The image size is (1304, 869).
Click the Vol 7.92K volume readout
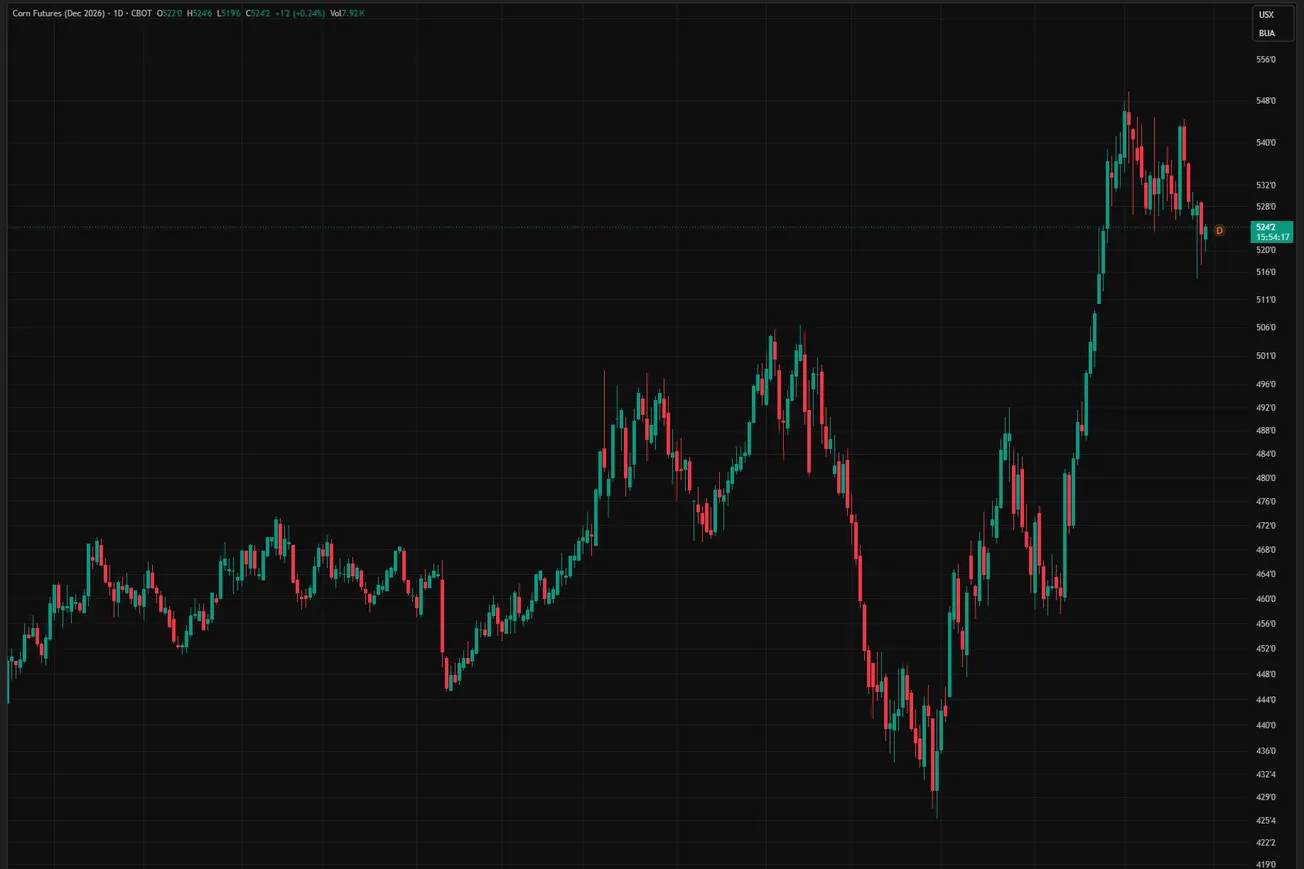(x=347, y=14)
